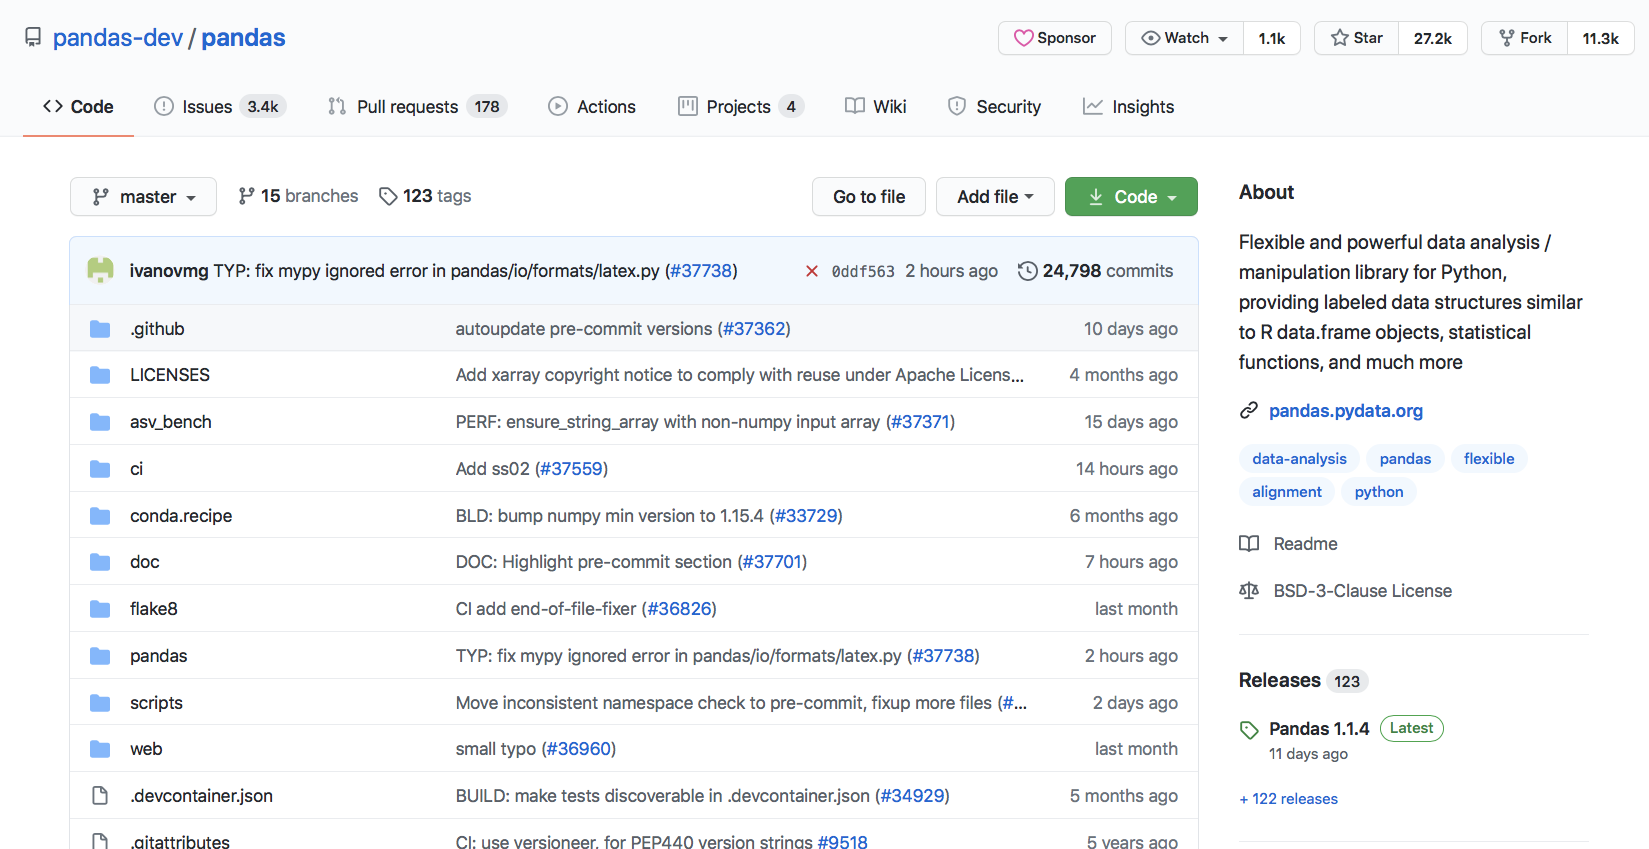The height and width of the screenshot is (849, 1649).
Task: Open the Releases heading link
Action: (1280, 680)
